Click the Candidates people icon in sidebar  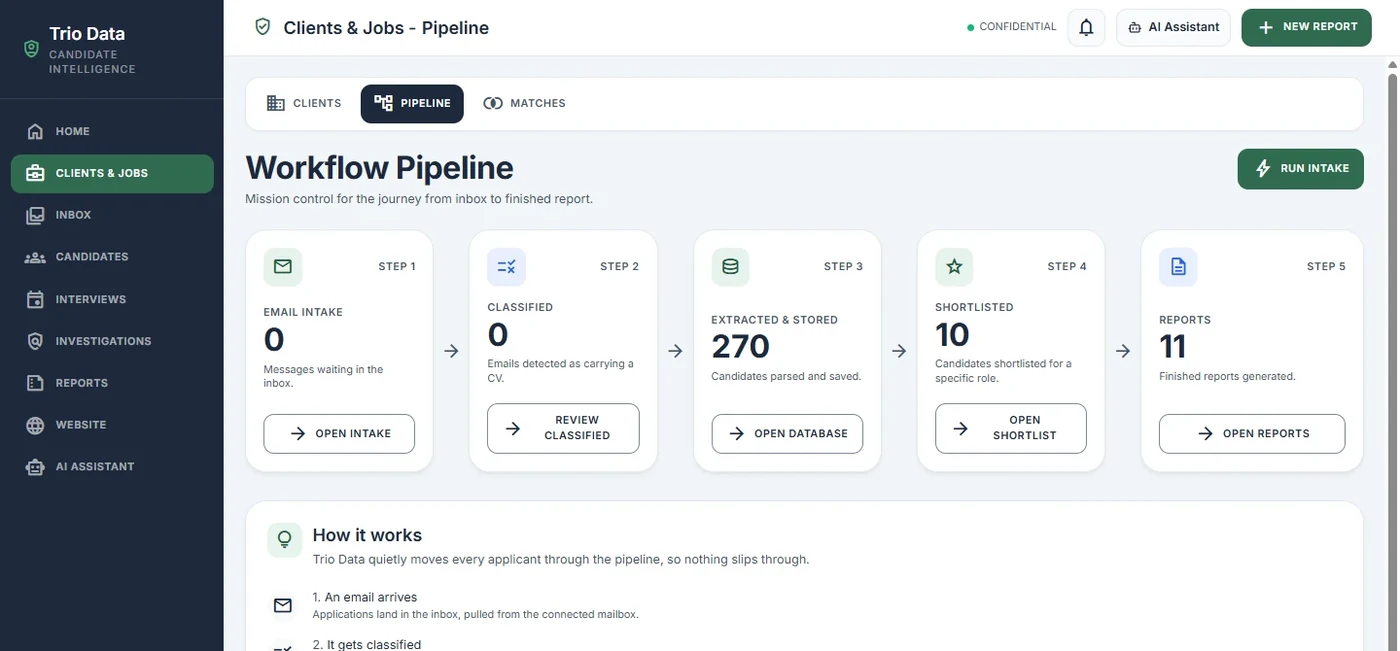pyautogui.click(x=35, y=257)
